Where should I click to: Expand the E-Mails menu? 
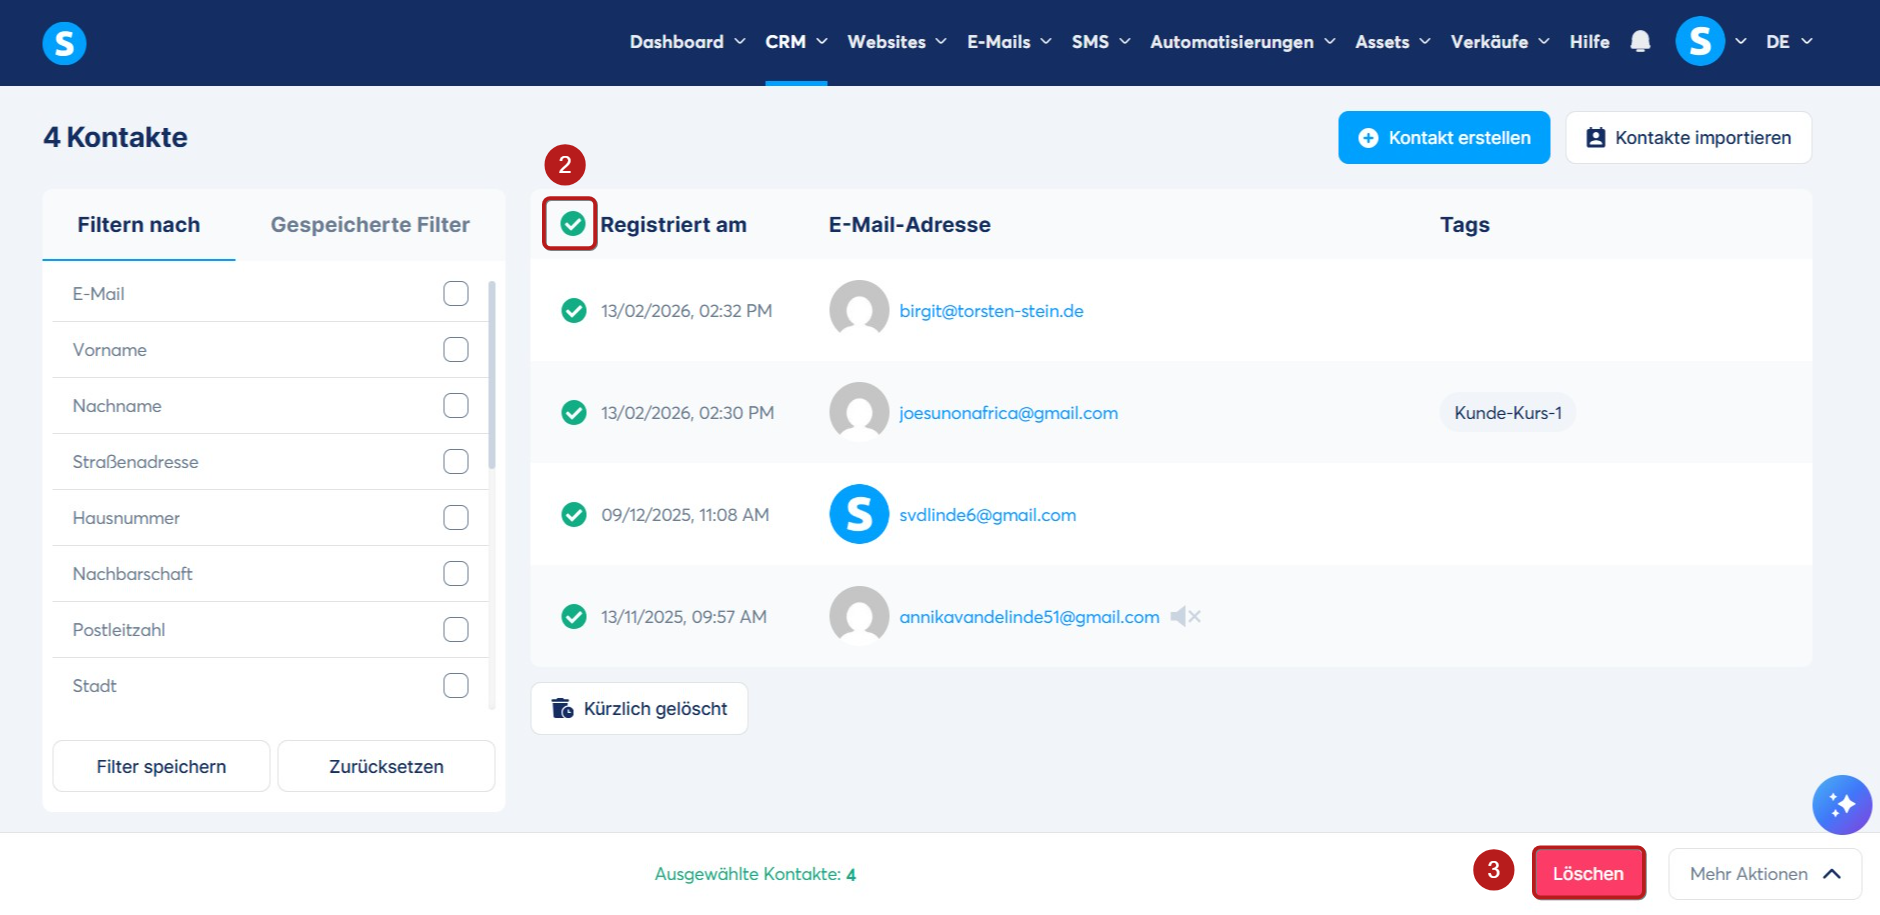1009,42
